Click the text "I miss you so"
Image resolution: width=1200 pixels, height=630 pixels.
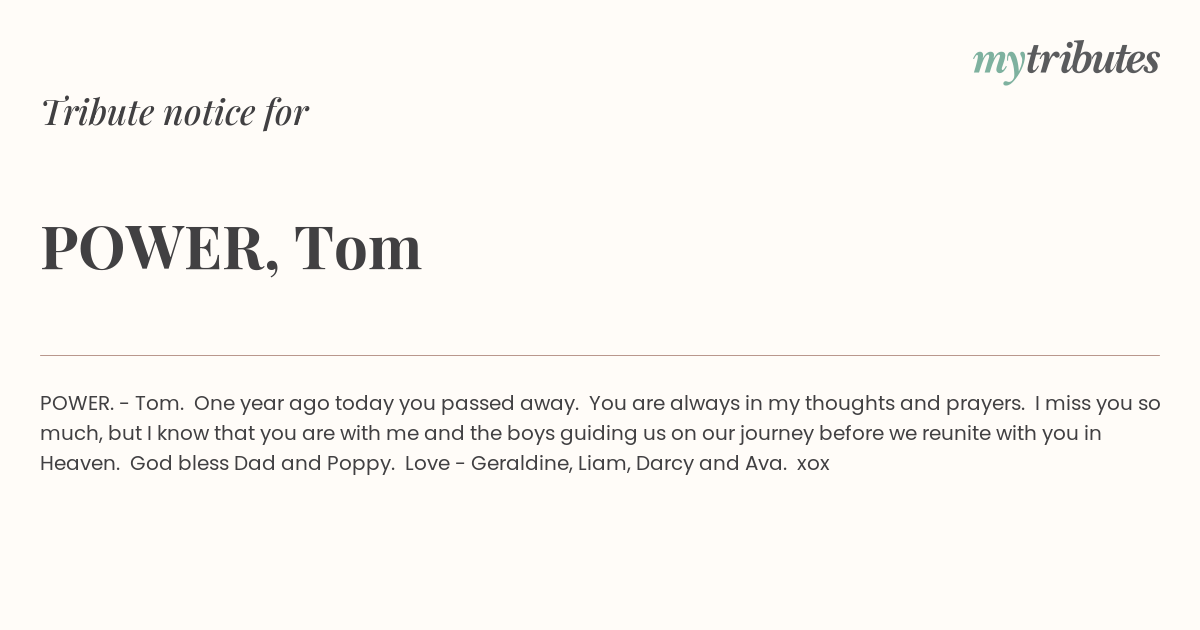(1098, 404)
